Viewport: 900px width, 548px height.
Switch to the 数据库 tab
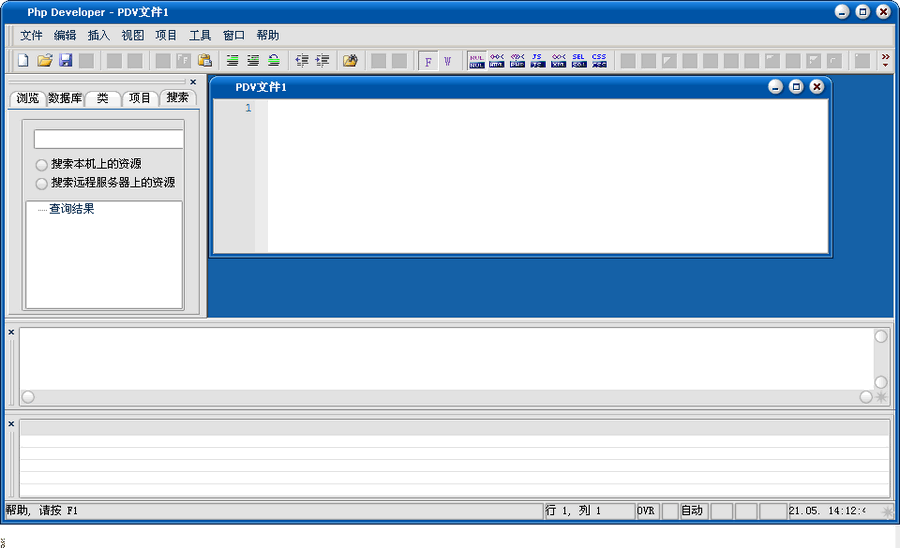point(65,99)
